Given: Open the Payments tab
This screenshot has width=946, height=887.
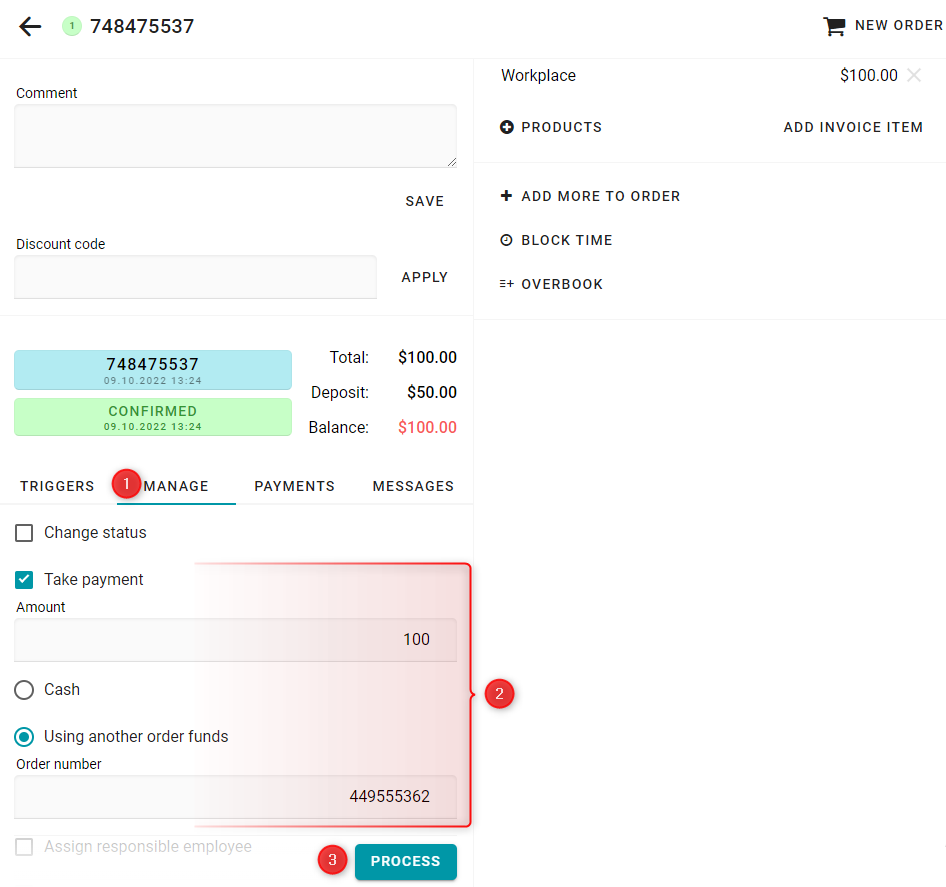Looking at the screenshot, I should click(x=294, y=486).
